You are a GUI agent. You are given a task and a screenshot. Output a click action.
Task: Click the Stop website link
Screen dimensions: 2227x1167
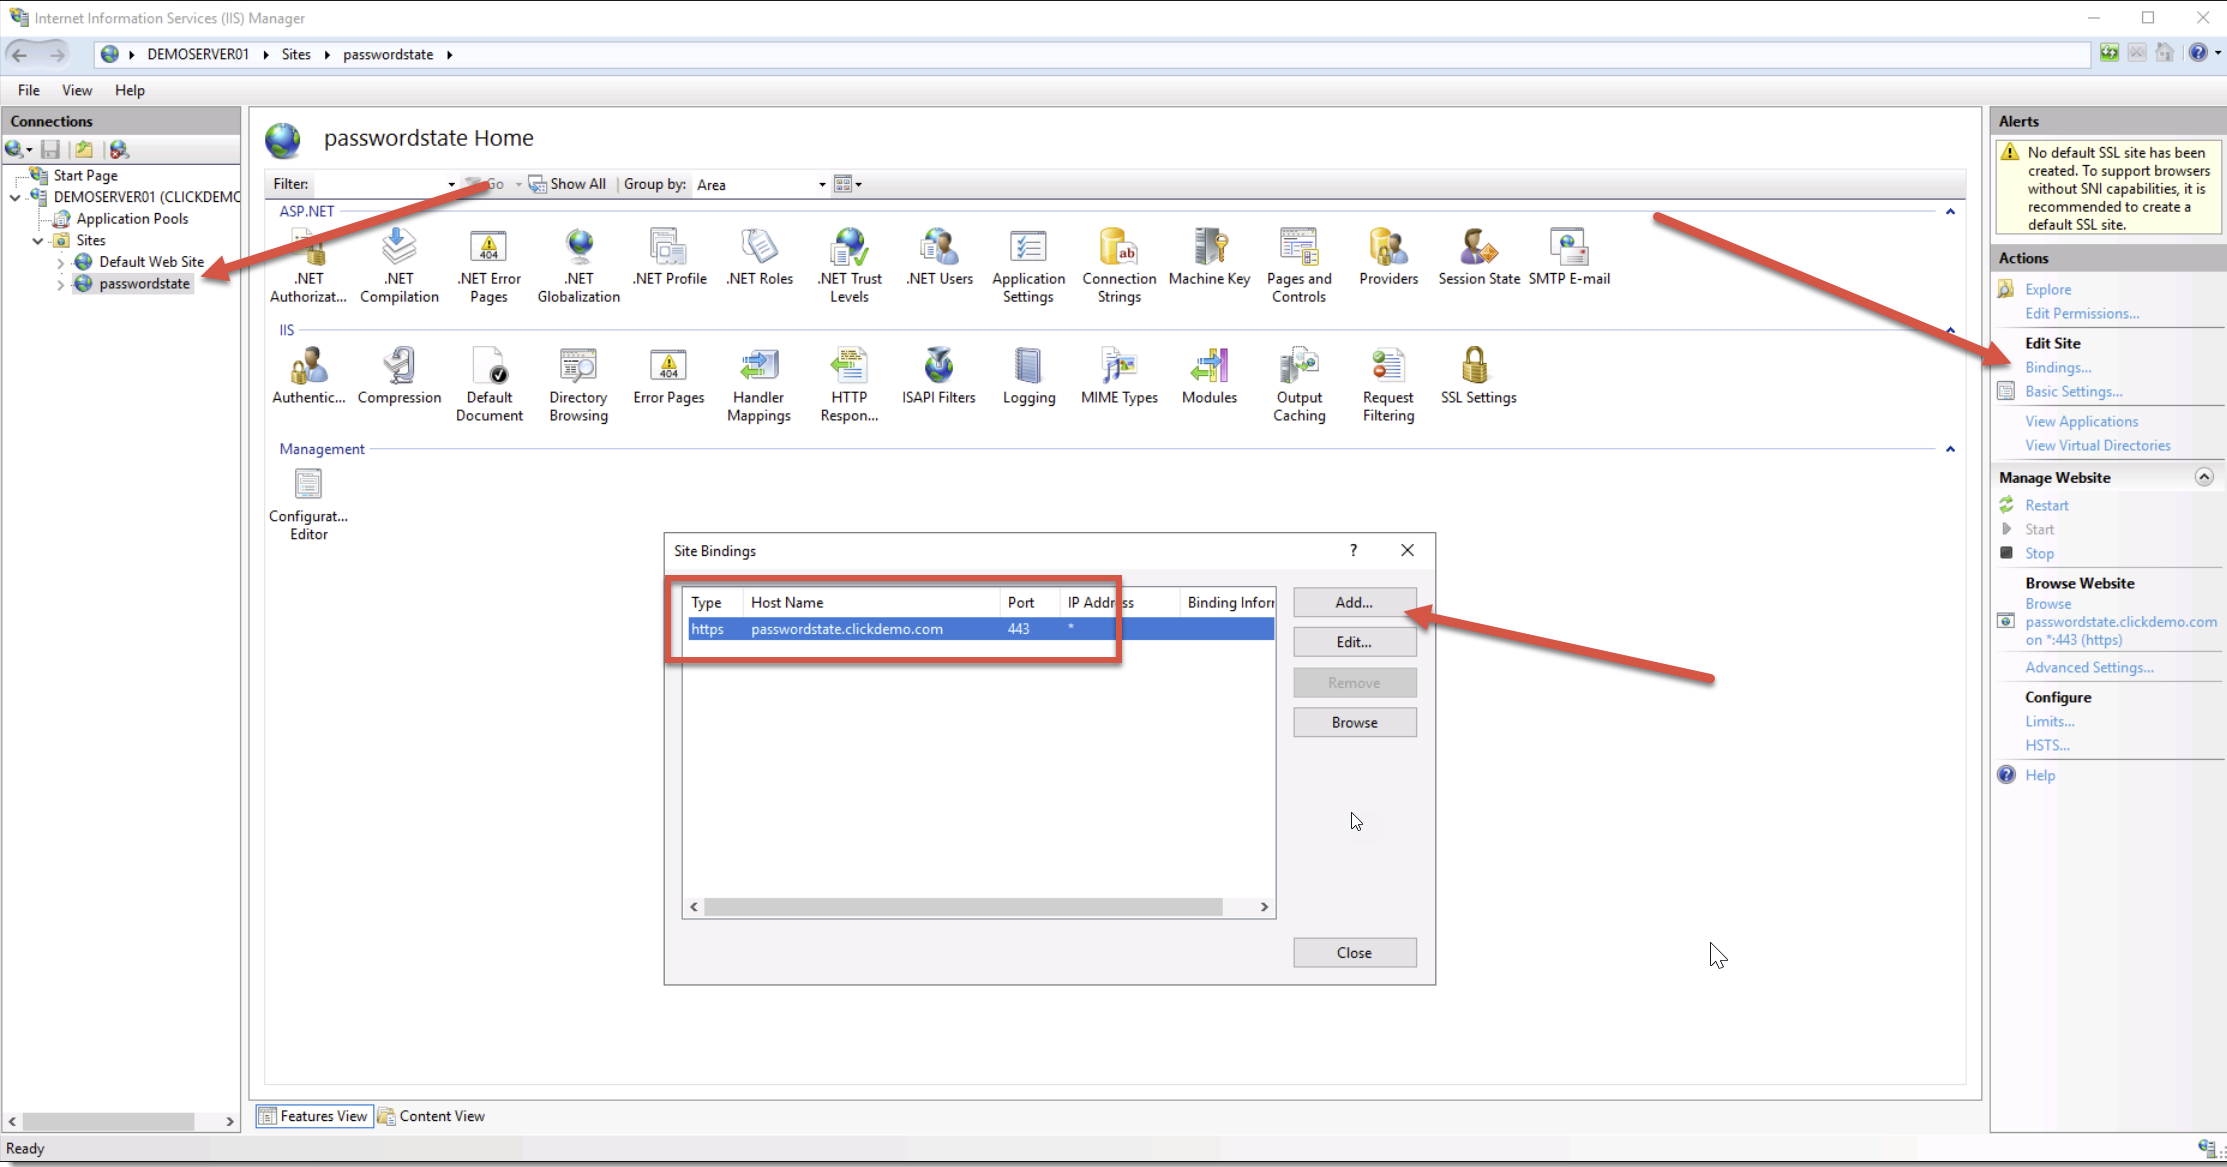point(2039,553)
